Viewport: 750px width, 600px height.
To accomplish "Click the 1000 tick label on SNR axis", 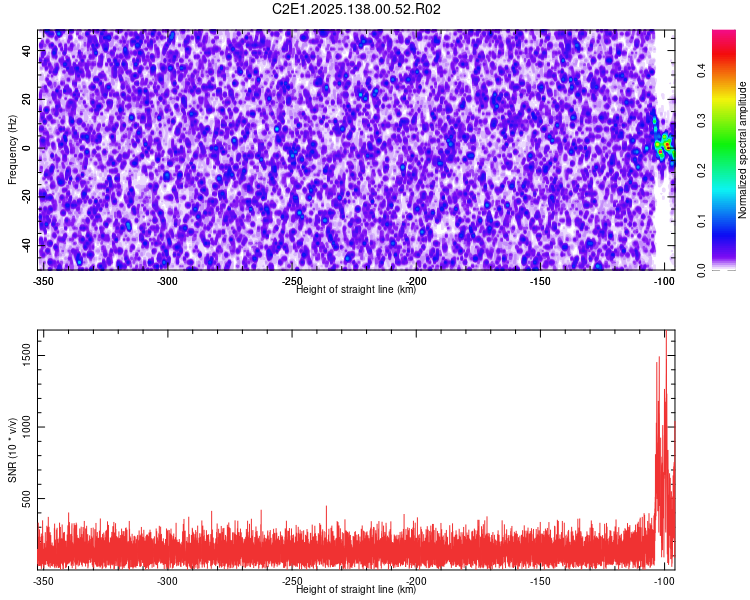I will coord(26,427).
